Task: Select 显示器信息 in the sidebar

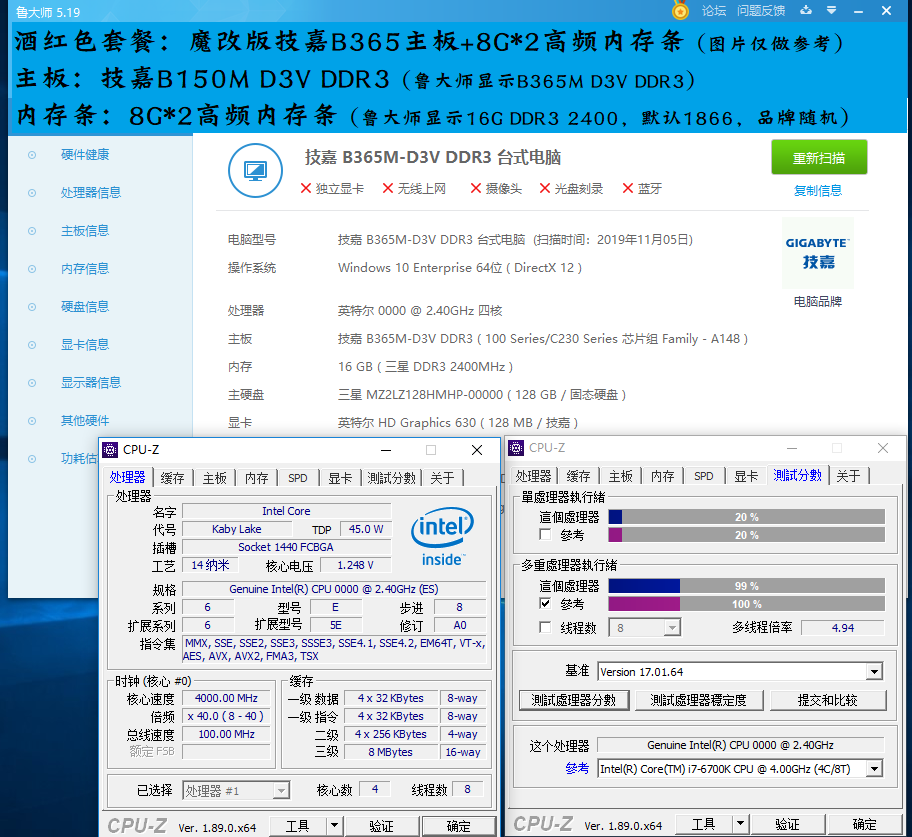Action: (x=91, y=383)
